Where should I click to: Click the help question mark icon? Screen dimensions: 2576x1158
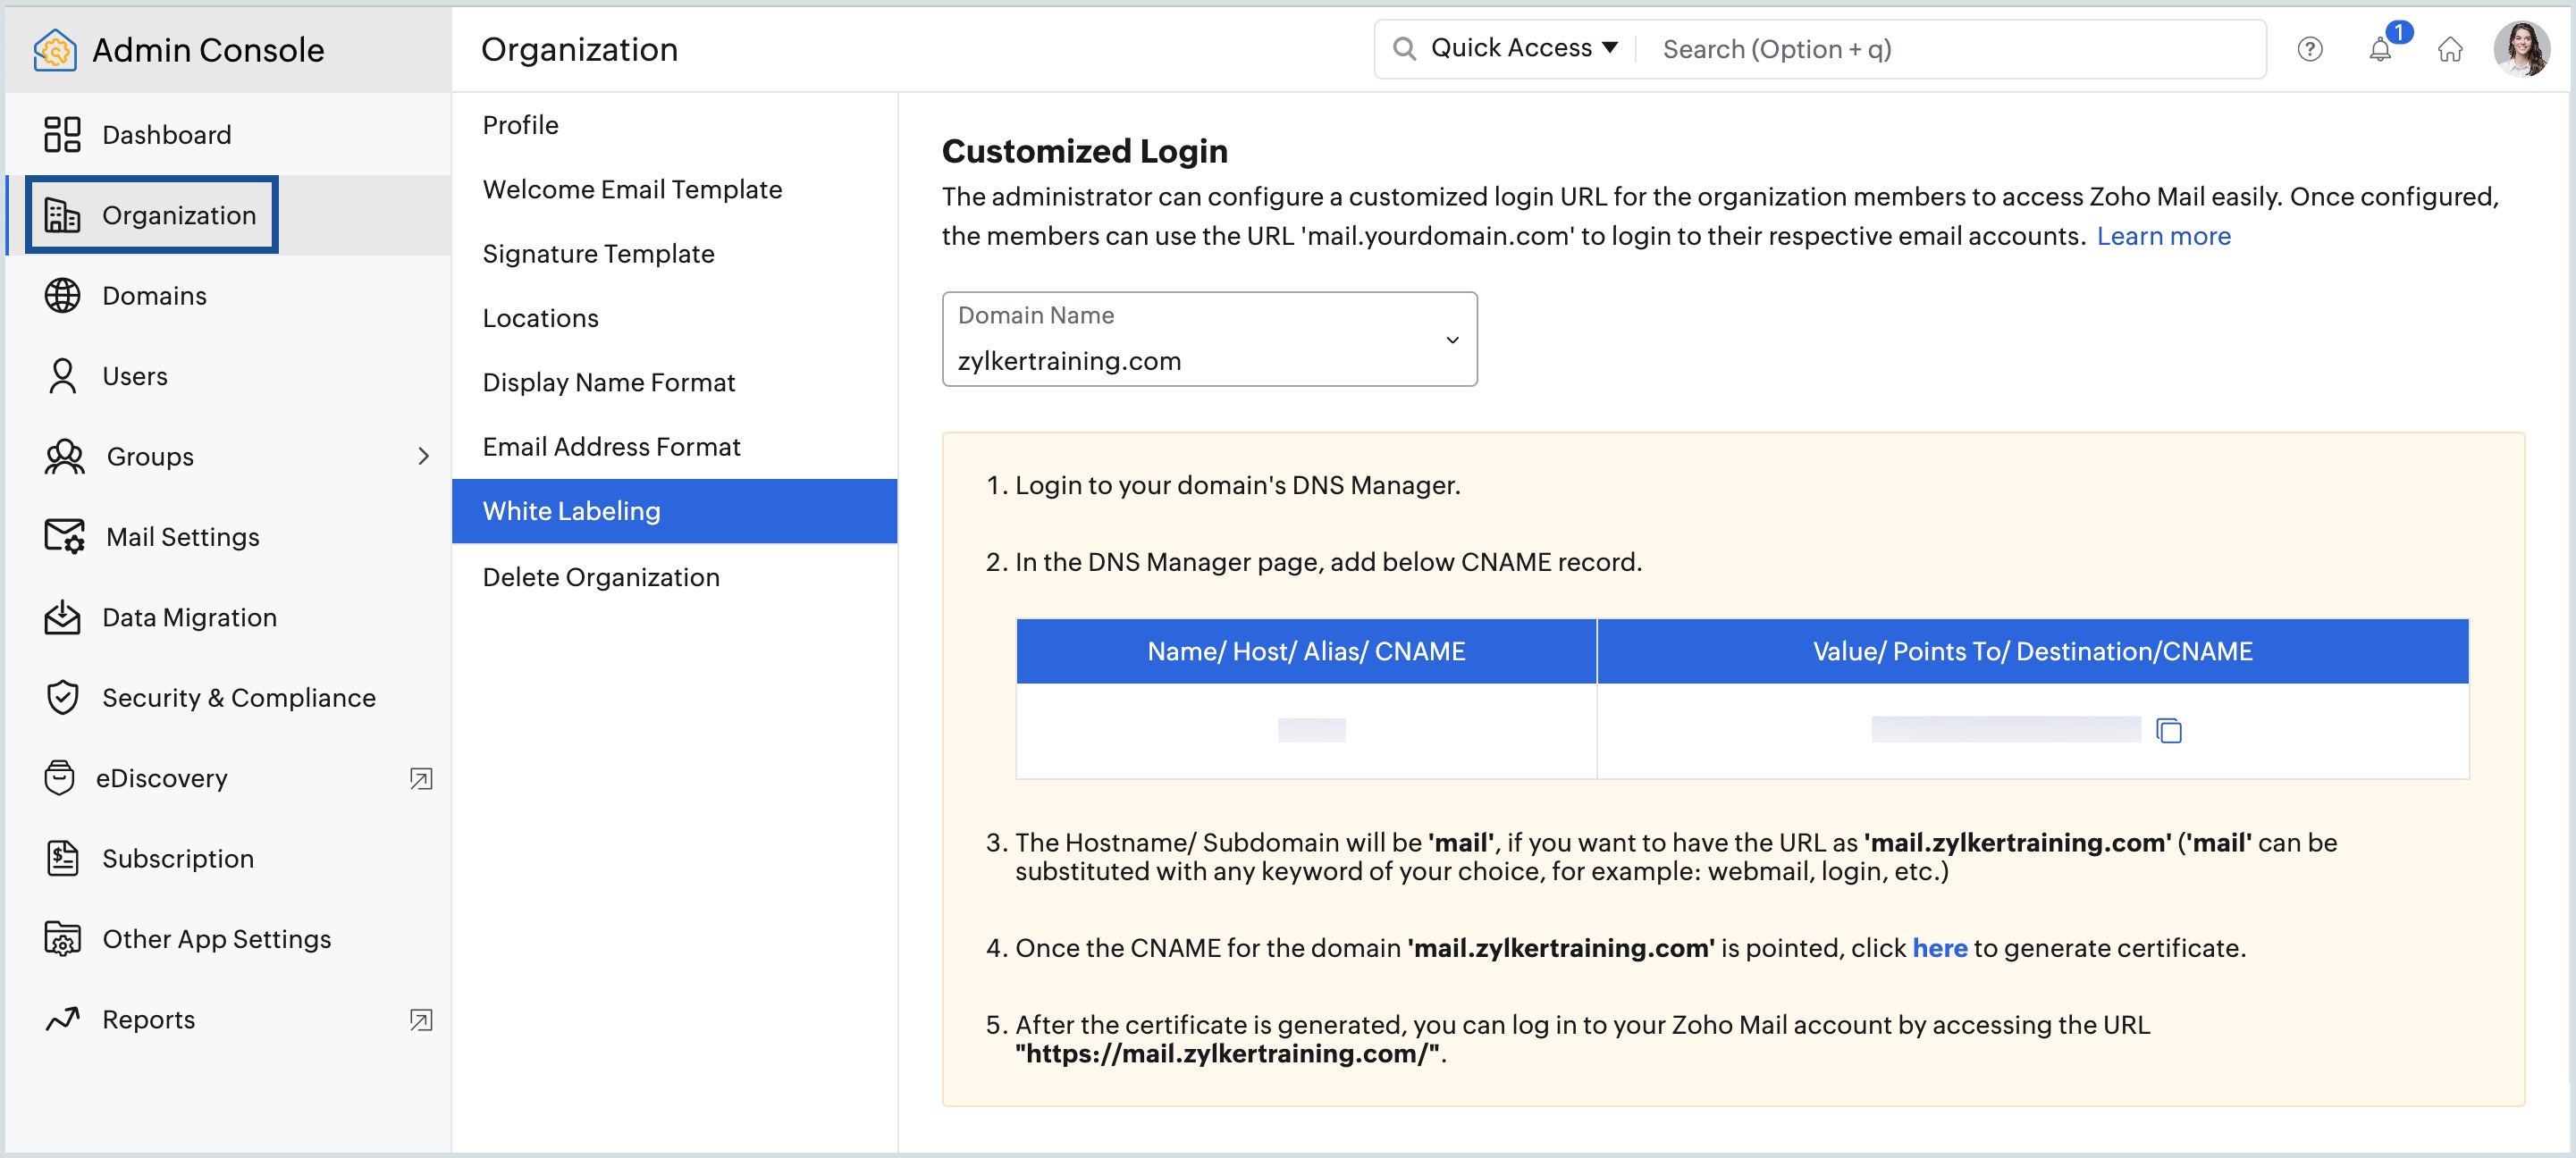point(2311,47)
